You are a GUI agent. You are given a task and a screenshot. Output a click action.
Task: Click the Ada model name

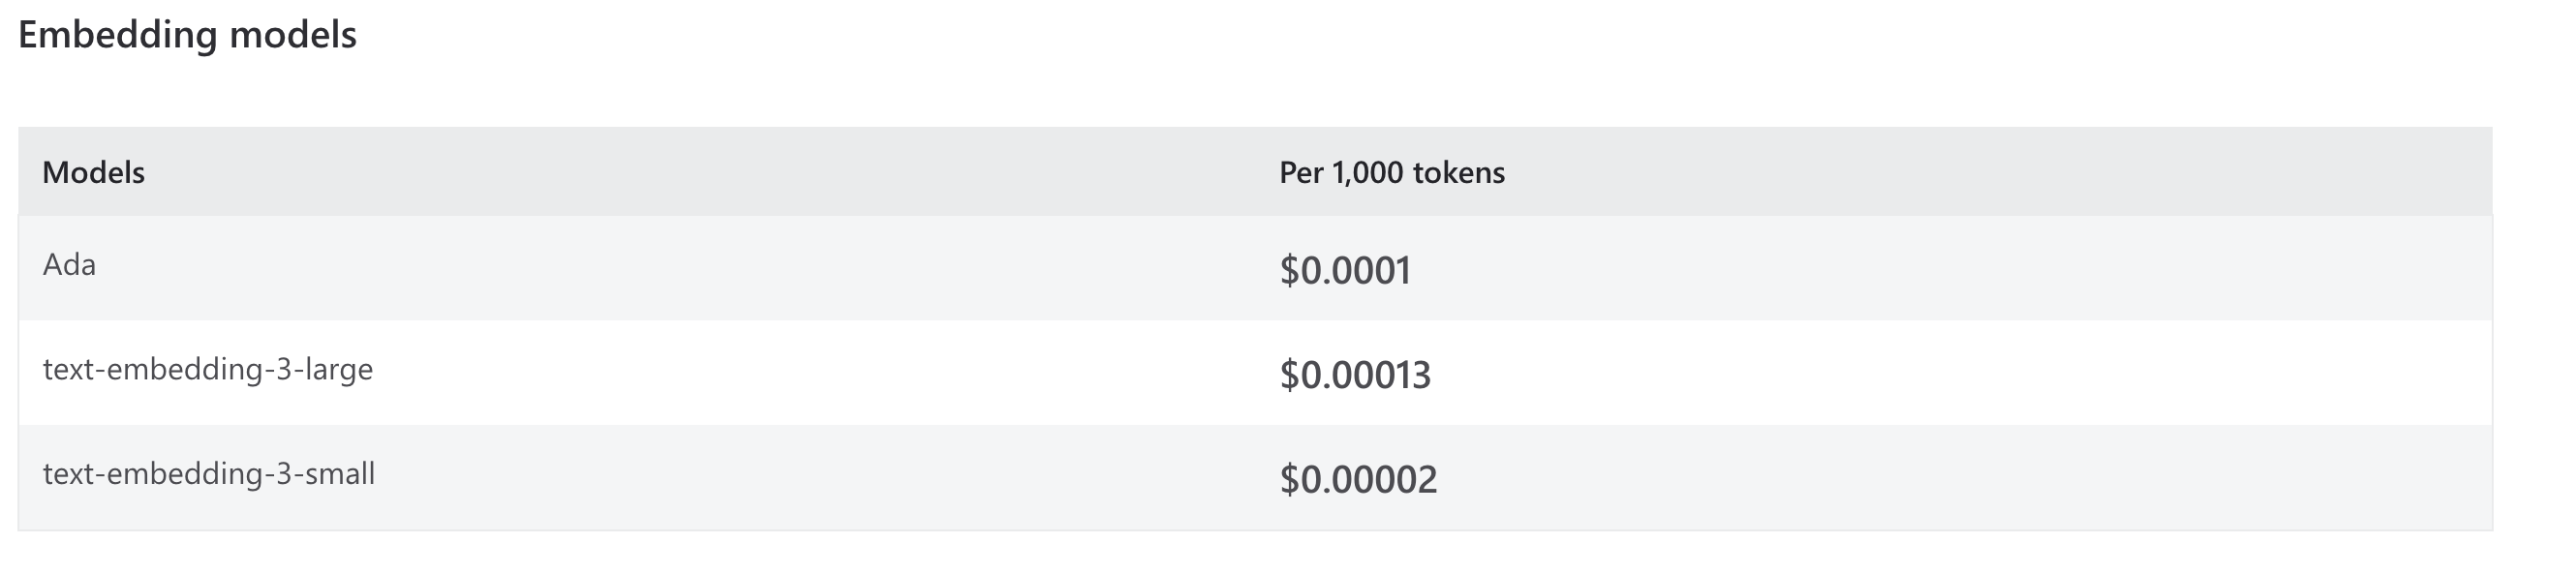click(69, 265)
